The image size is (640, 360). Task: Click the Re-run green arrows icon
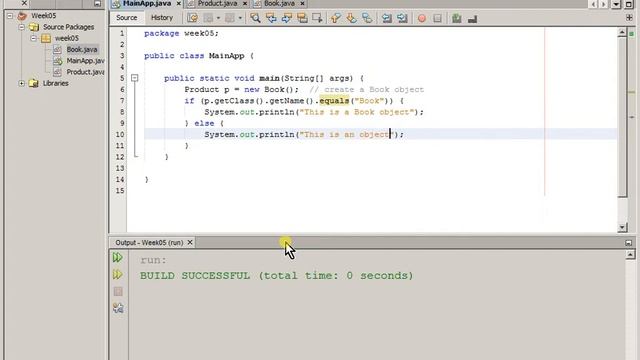(118, 257)
